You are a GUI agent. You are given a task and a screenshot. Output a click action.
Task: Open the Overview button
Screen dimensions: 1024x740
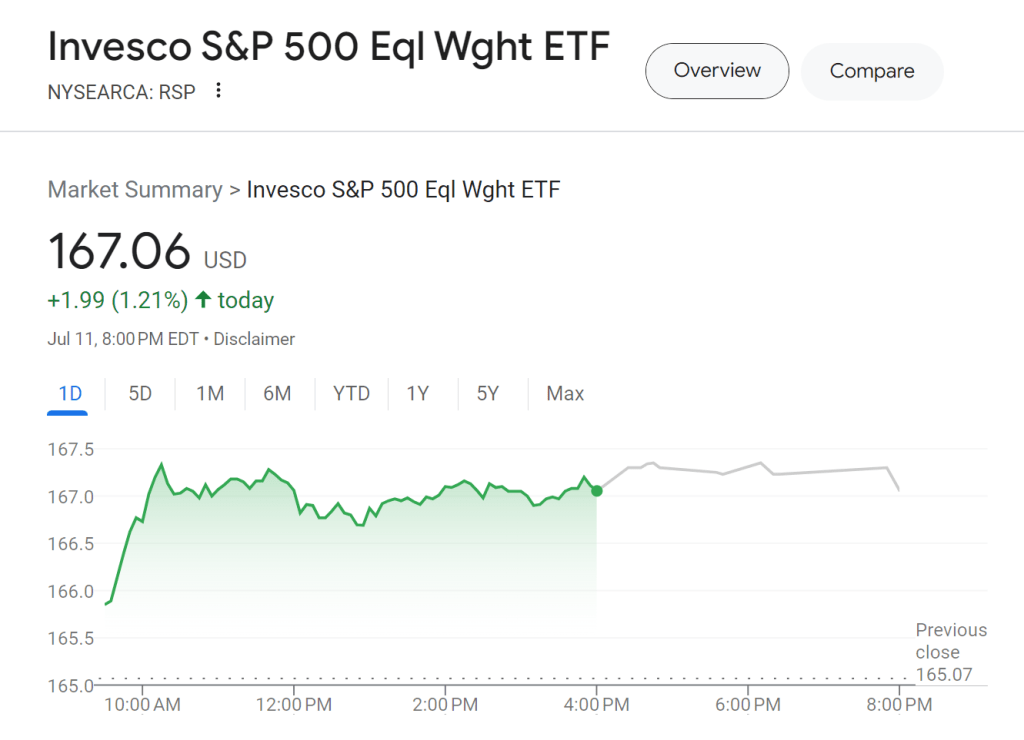pos(717,71)
